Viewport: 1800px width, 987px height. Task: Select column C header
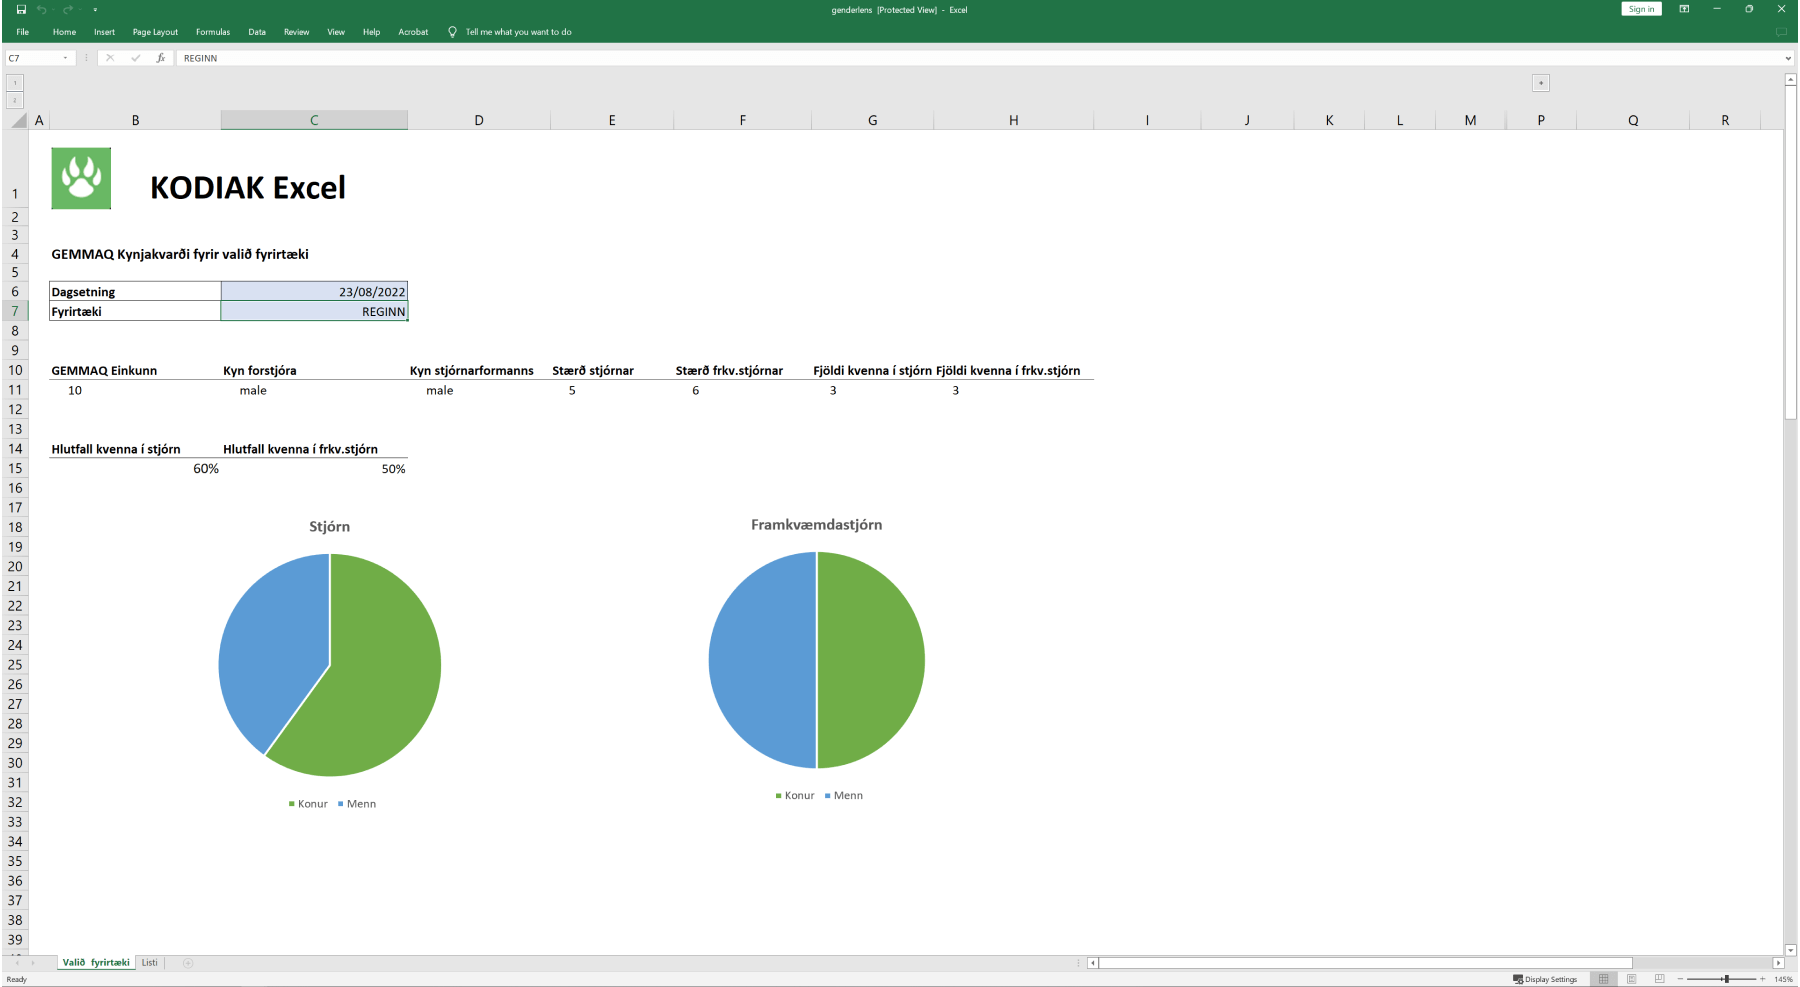(x=314, y=120)
